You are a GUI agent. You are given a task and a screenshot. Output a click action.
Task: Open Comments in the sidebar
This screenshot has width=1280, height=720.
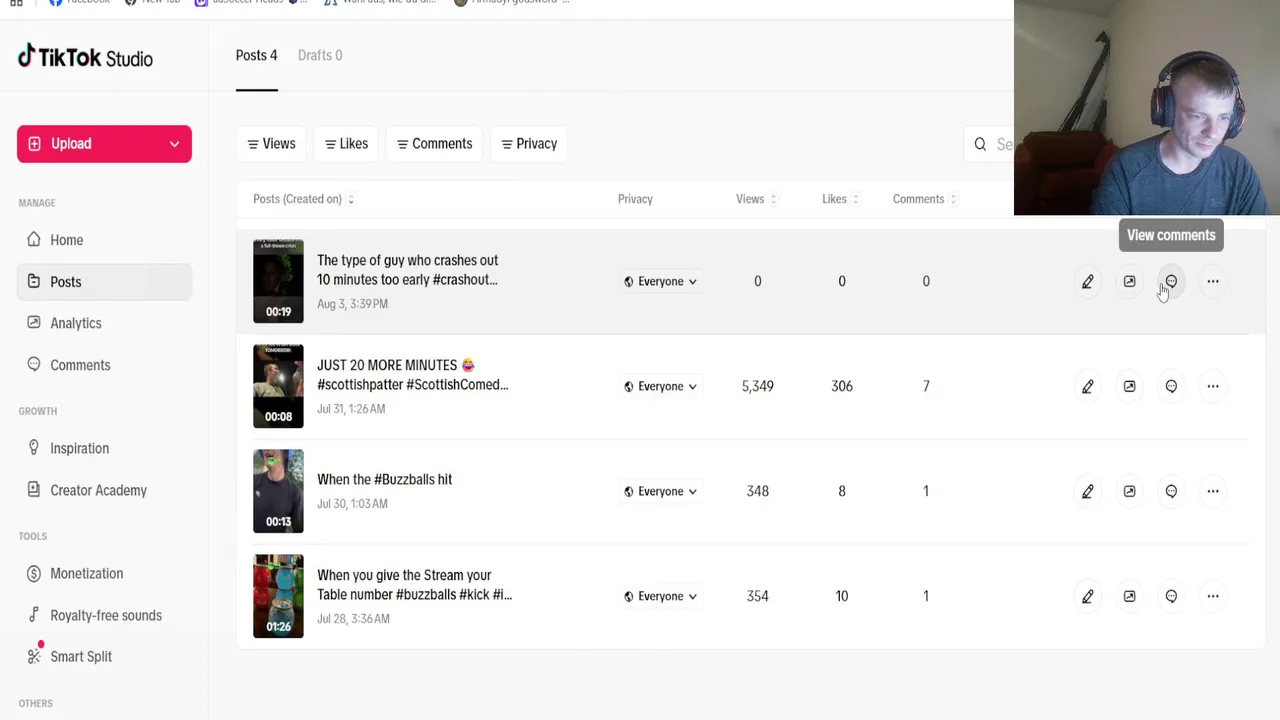pos(104,365)
